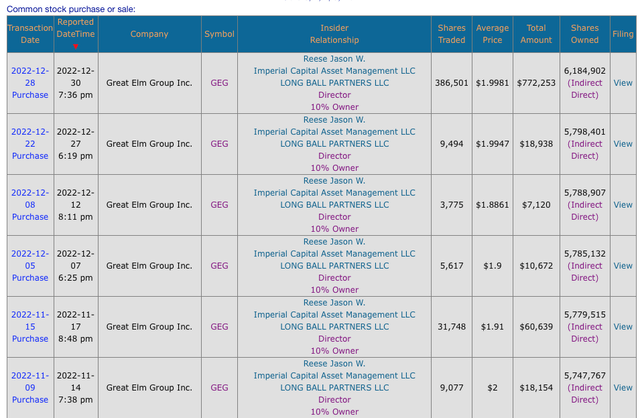Select the $60,639 total amount cell
Image resolution: width=640 pixels, height=418 pixels.
pyautogui.click(x=536, y=327)
